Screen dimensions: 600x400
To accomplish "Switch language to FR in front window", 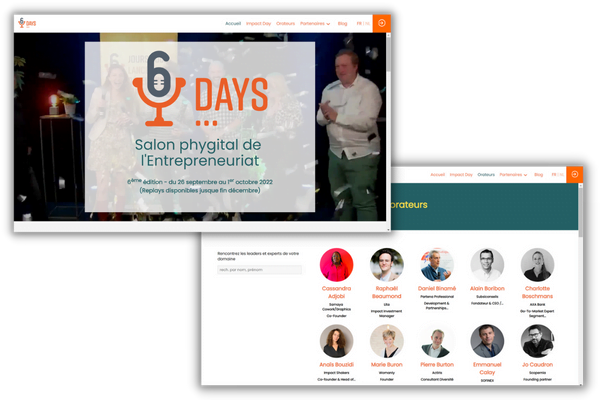I will click(359, 23).
